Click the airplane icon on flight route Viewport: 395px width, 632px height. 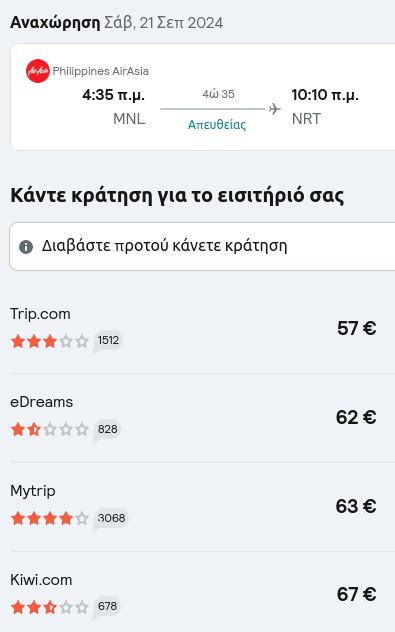click(x=274, y=109)
